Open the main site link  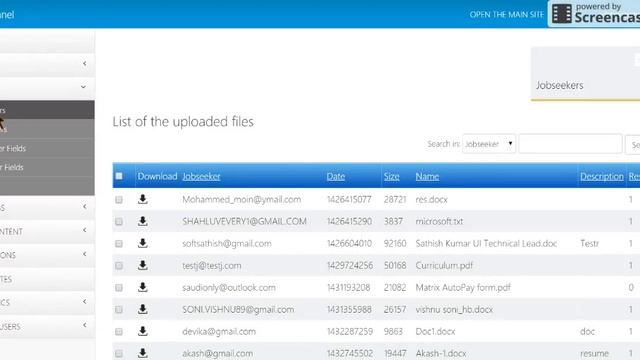pyautogui.click(x=506, y=15)
